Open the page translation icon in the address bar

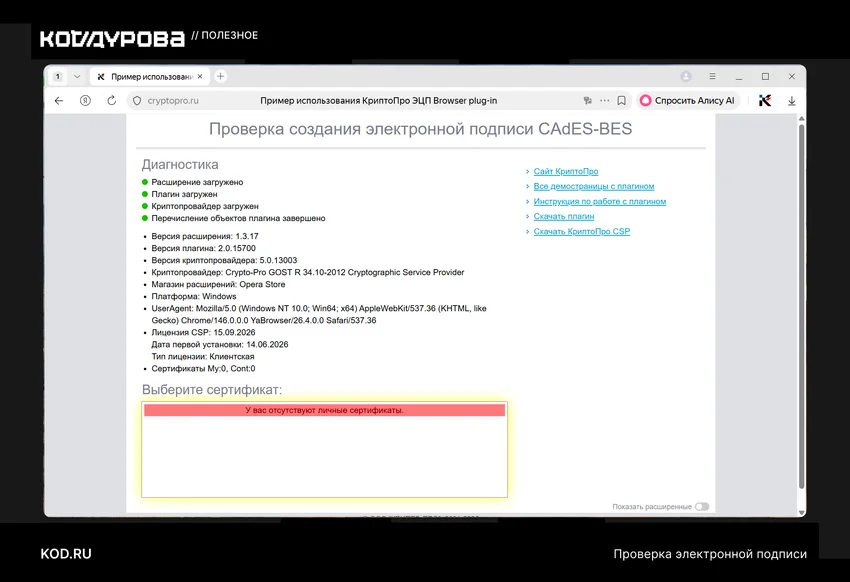[588, 101]
